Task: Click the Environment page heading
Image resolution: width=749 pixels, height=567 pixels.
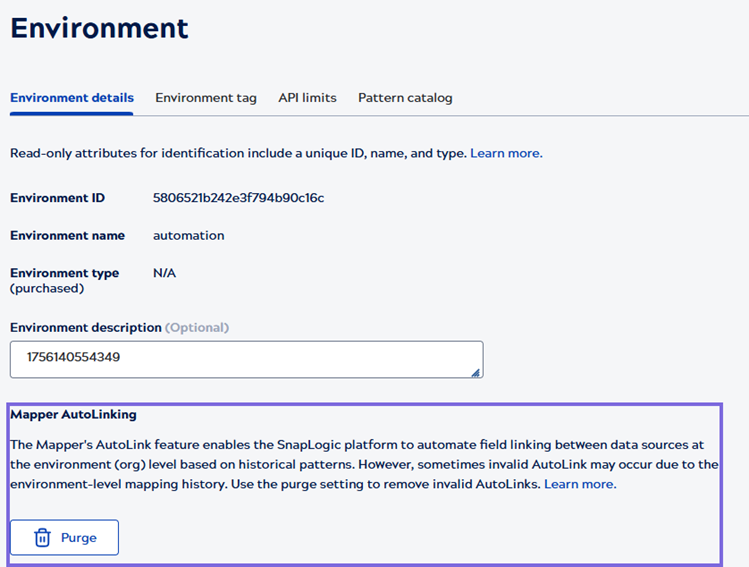Action: (99, 28)
